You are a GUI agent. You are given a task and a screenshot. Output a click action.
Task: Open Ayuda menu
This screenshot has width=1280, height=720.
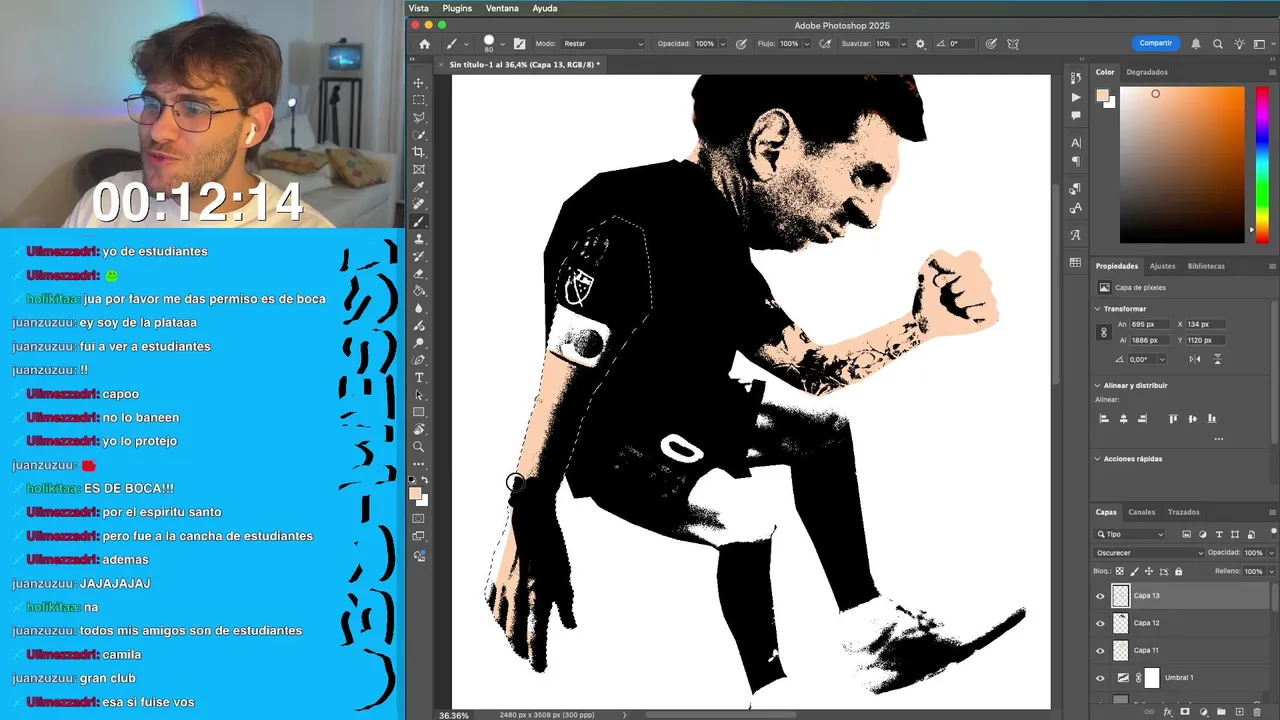[x=545, y=8]
